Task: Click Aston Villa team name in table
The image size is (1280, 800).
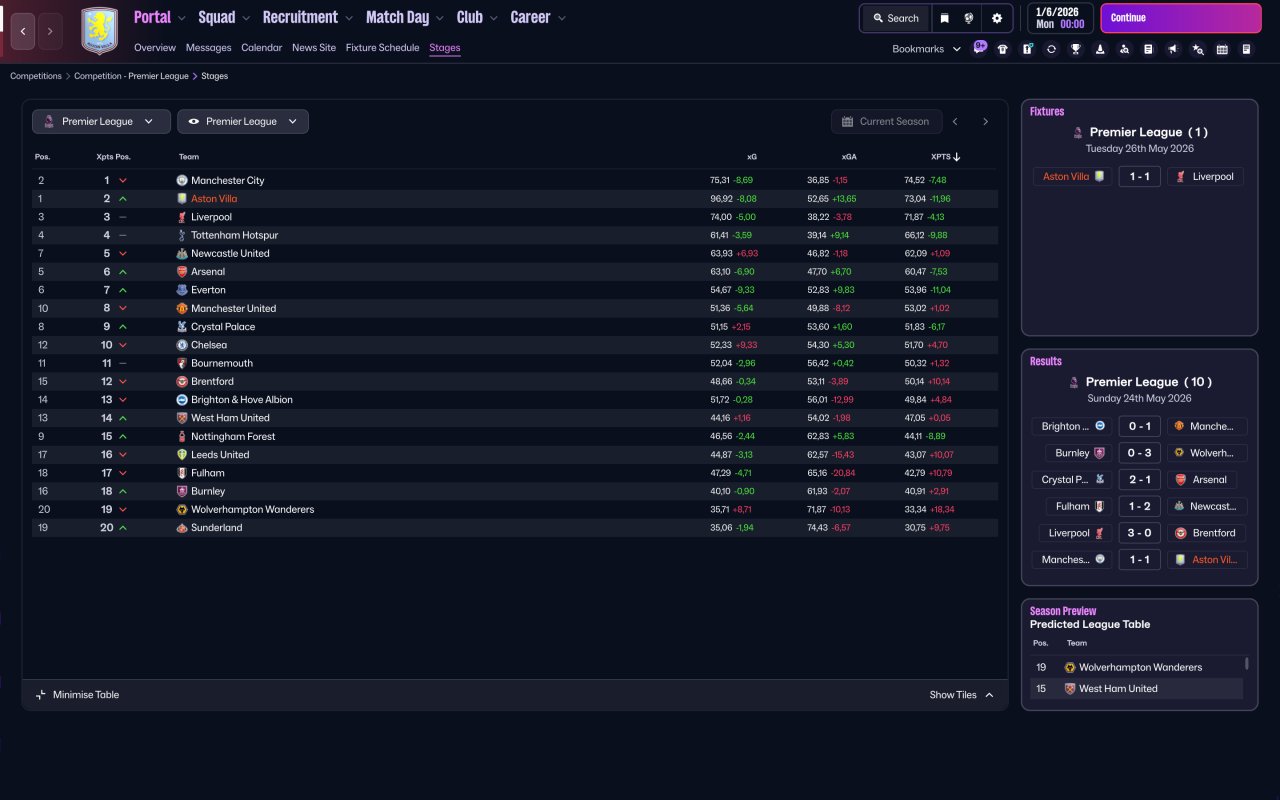Action: [x=214, y=199]
